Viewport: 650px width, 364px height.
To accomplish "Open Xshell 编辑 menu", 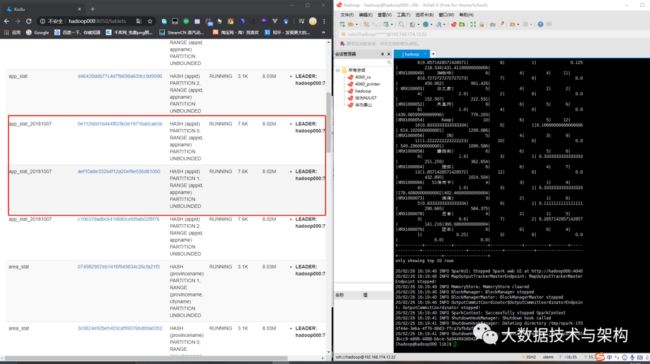I will point(365,15).
